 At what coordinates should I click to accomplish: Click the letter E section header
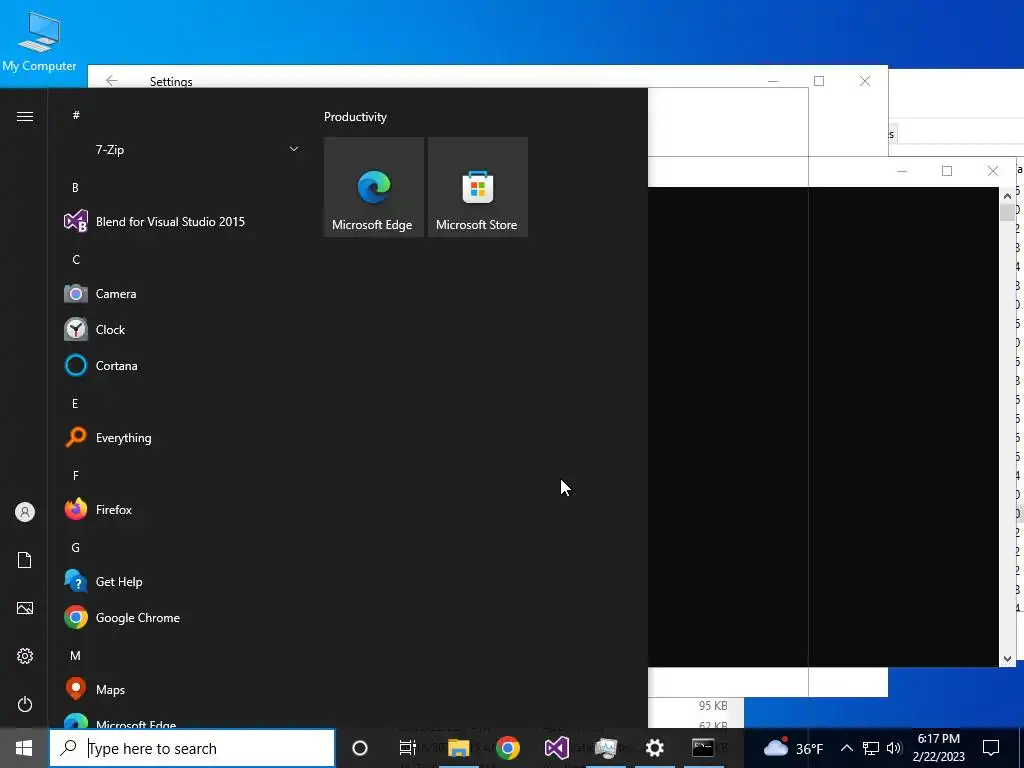click(x=75, y=404)
